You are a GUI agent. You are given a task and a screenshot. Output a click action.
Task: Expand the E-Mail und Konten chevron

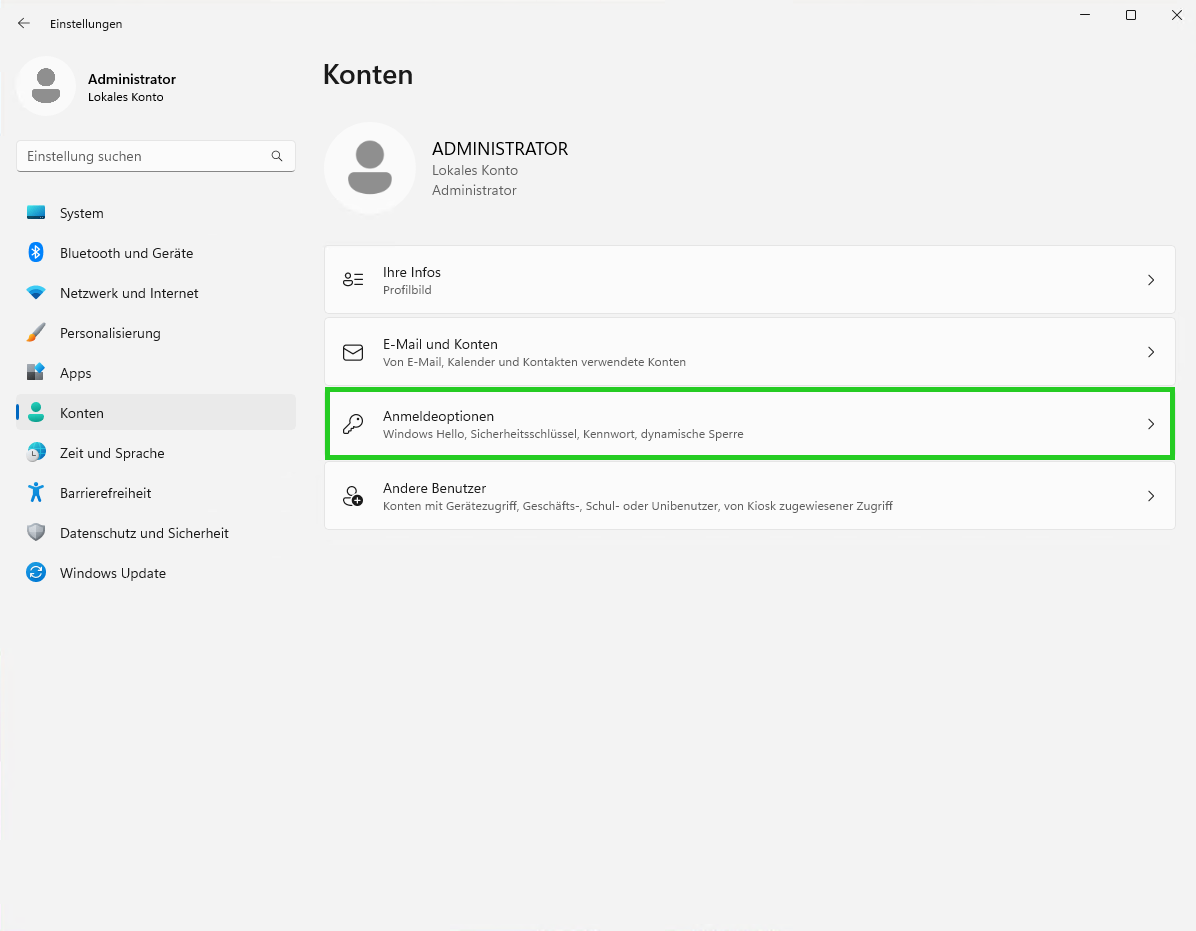pos(1150,352)
